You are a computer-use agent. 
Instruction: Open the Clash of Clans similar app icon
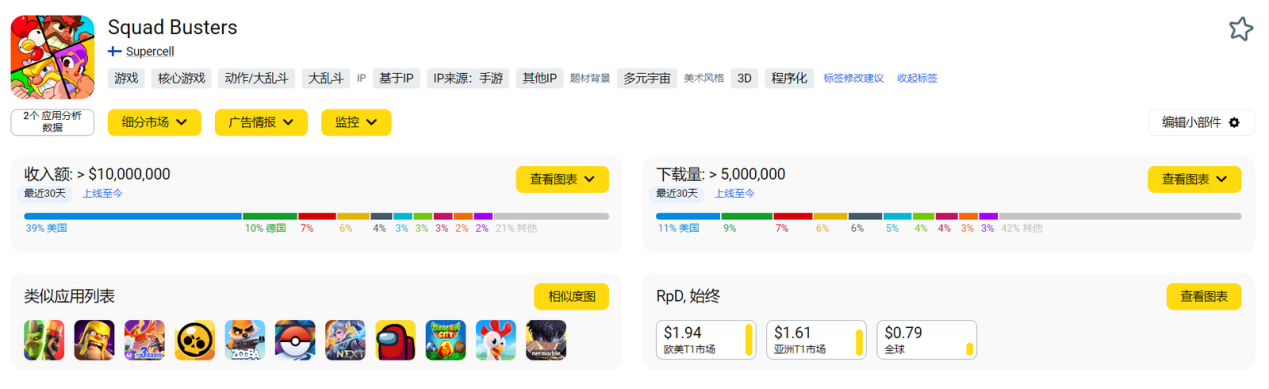[x=94, y=340]
